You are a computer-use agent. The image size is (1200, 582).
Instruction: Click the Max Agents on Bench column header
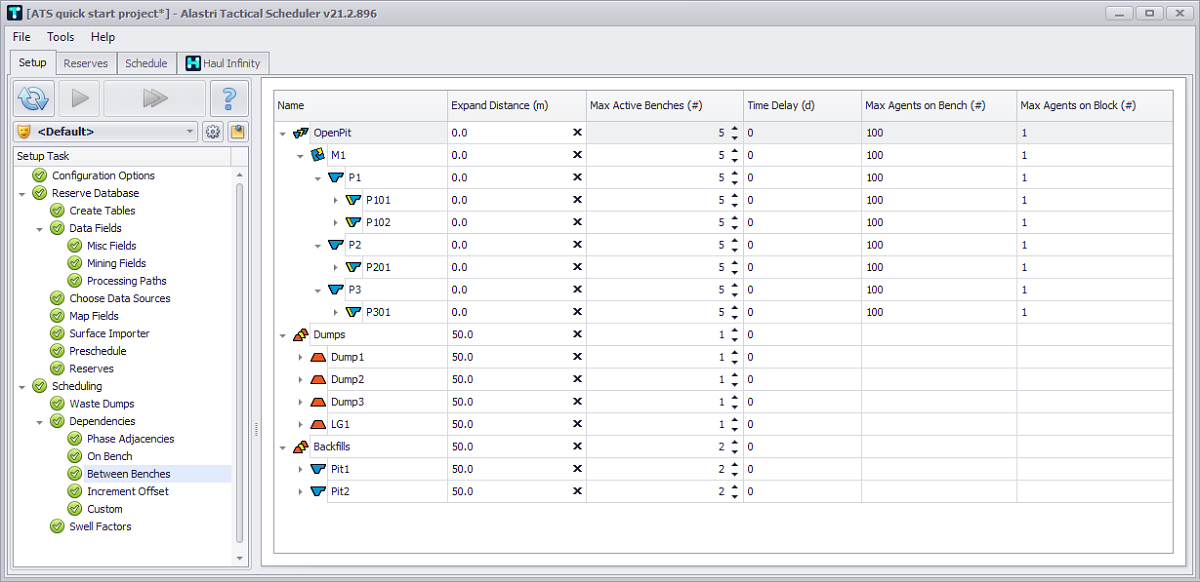(937, 105)
